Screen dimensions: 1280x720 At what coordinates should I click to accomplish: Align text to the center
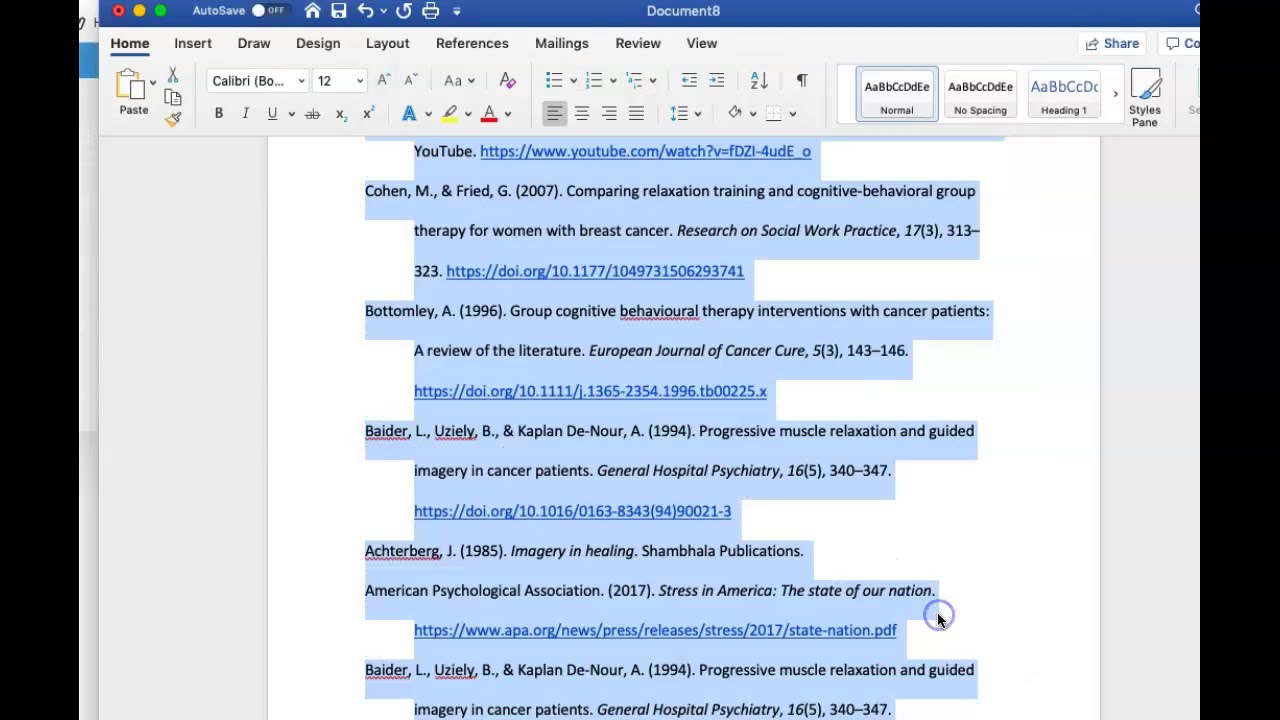[581, 114]
